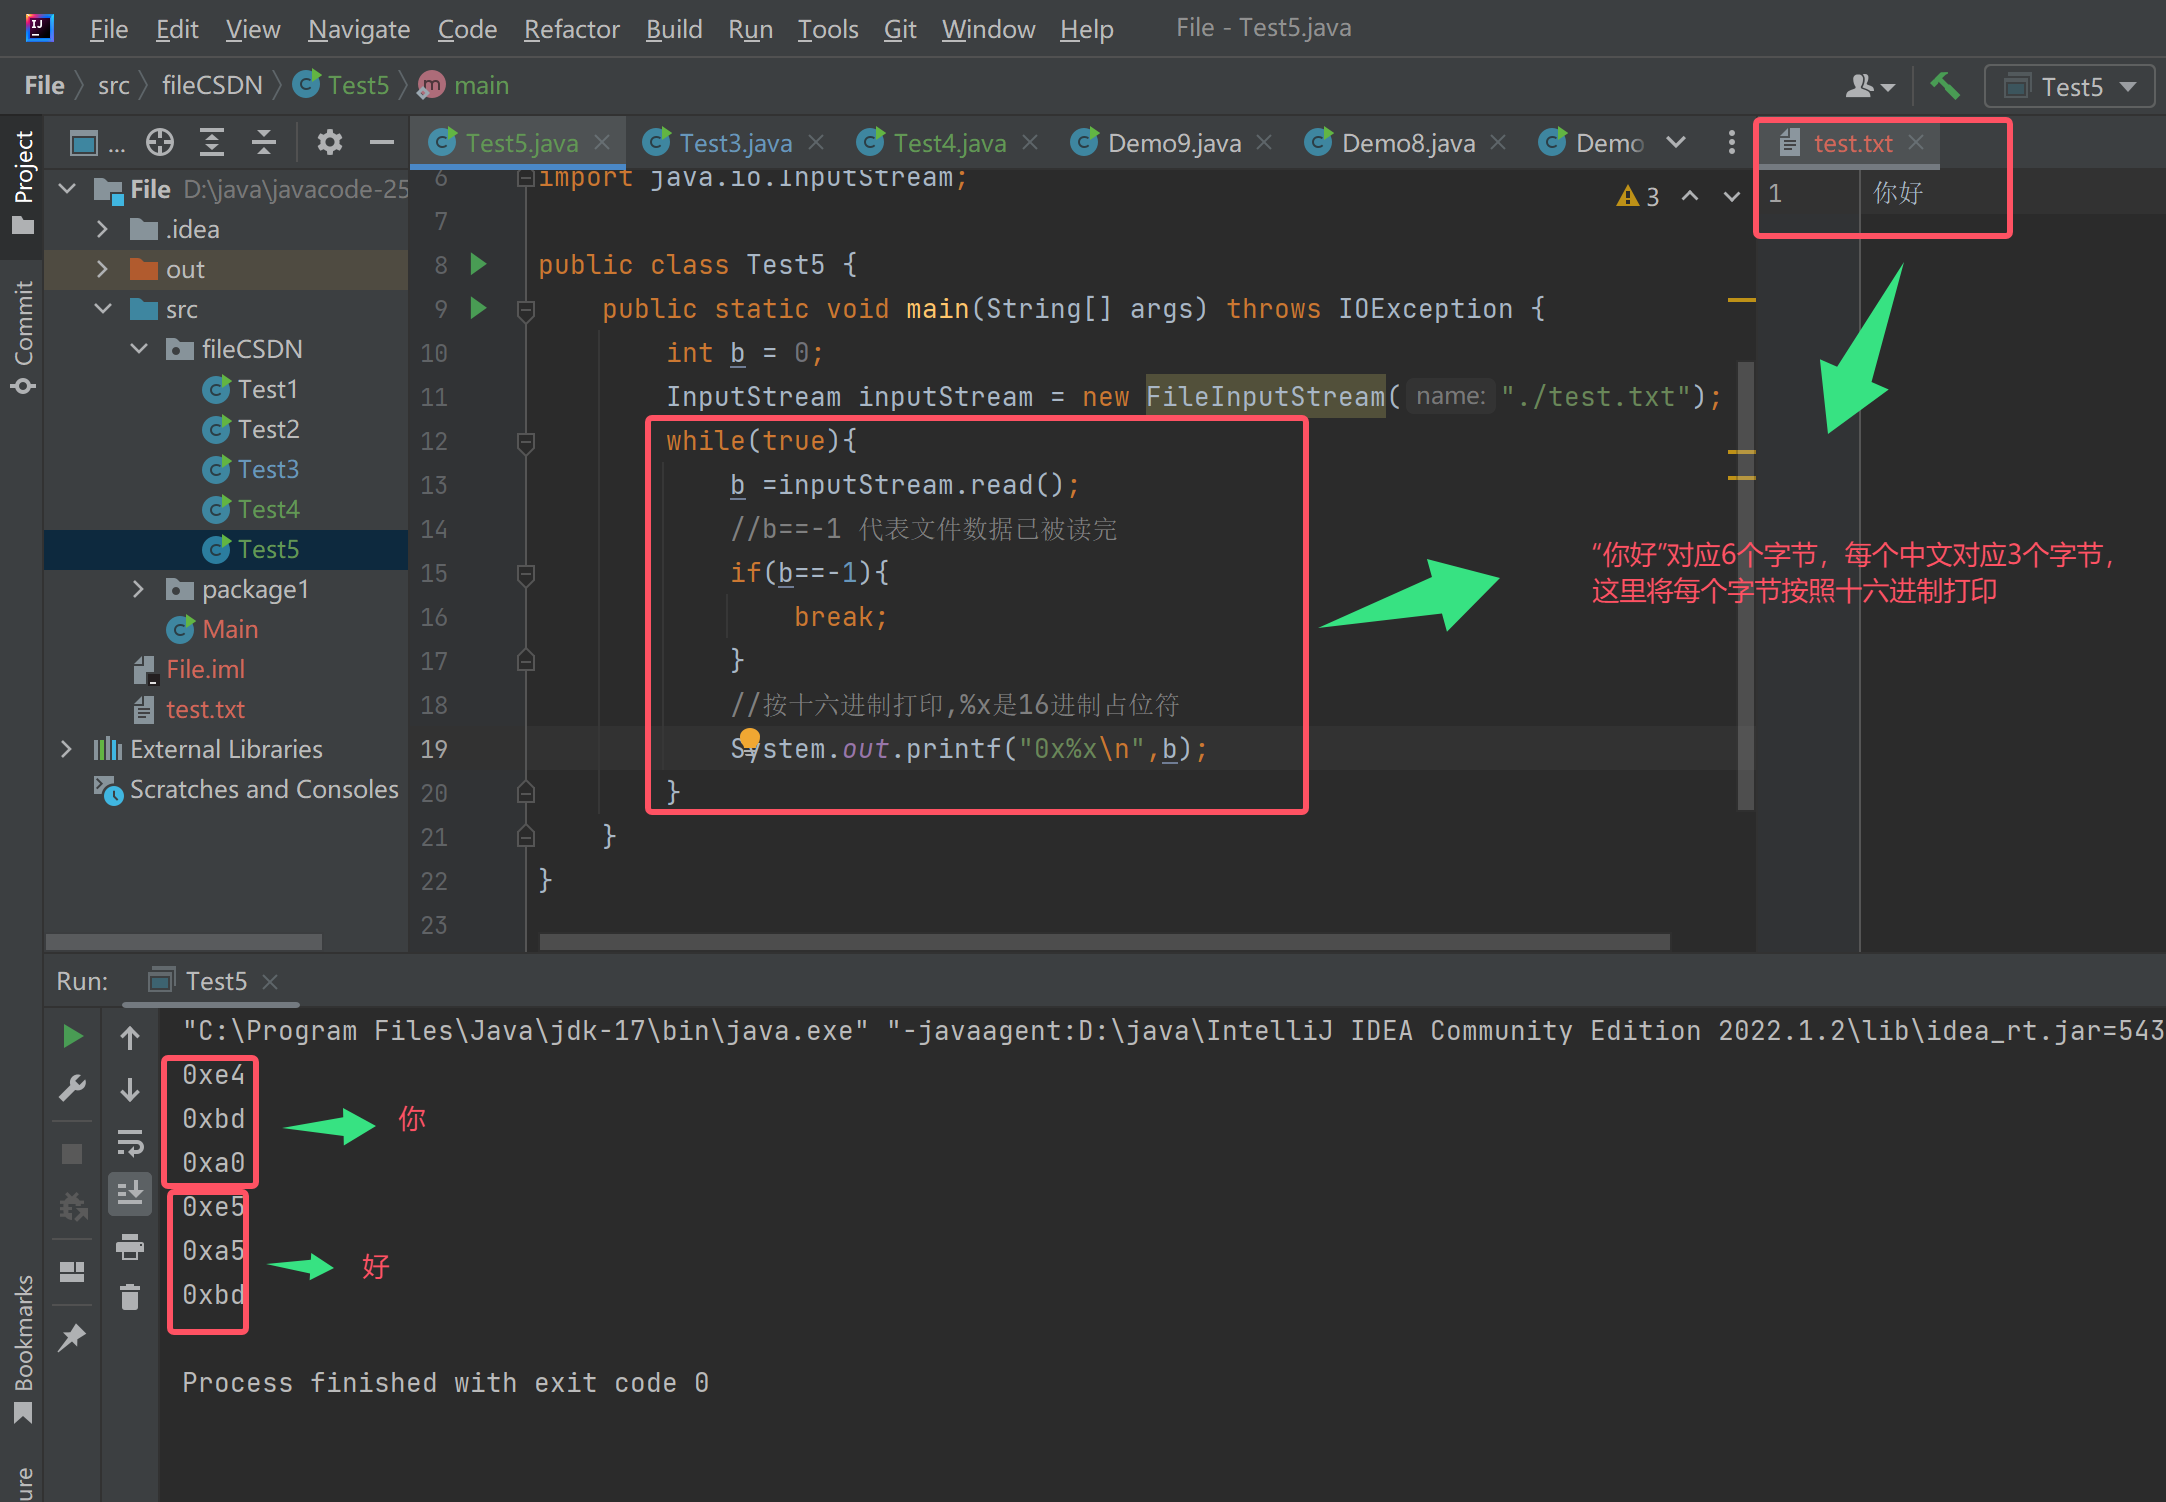
Task: Click the print icon in Run panel
Action: click(130, 1246)
